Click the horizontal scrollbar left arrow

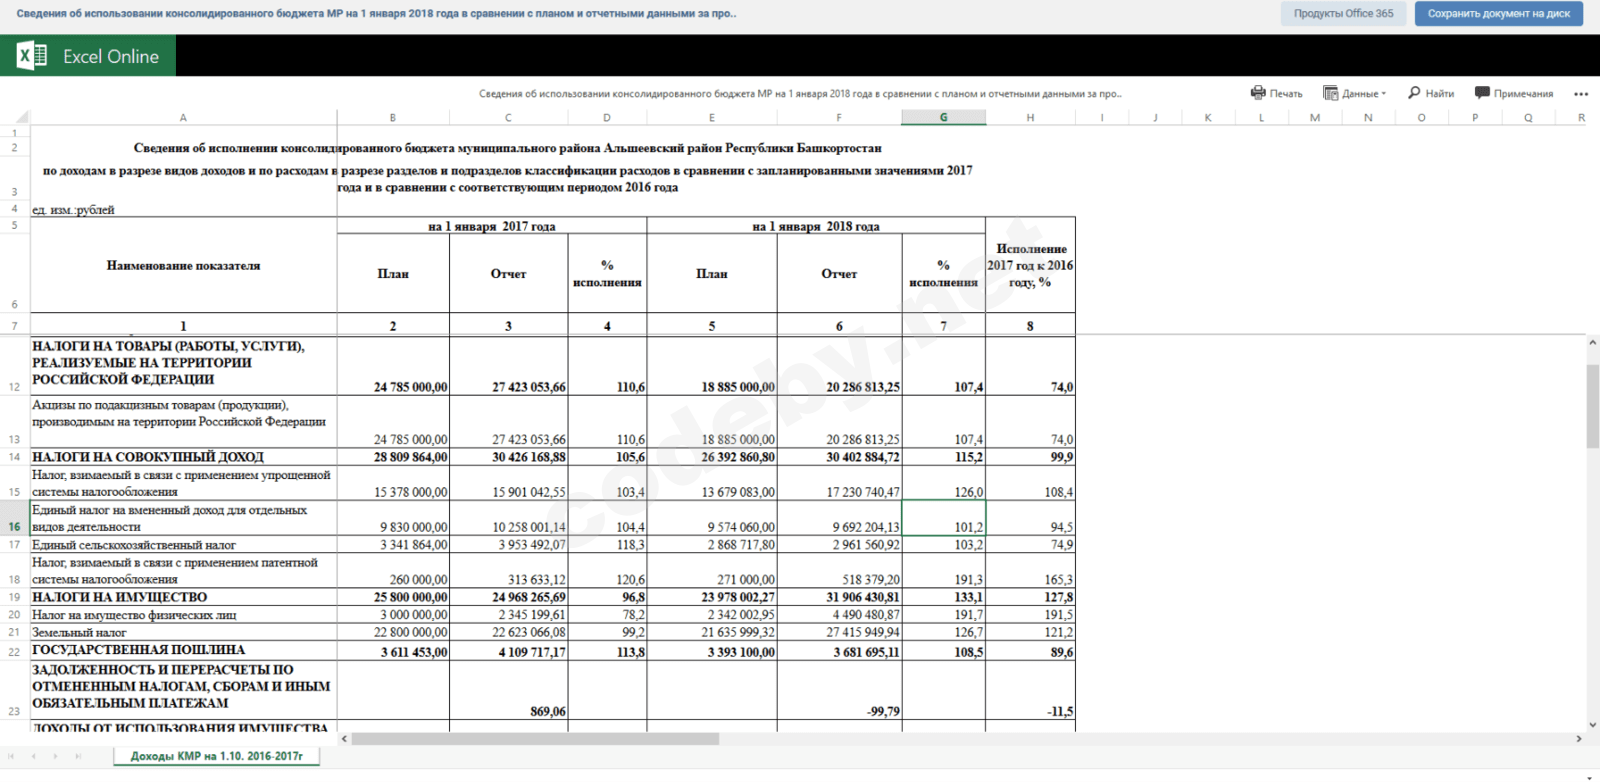[345, 739]
